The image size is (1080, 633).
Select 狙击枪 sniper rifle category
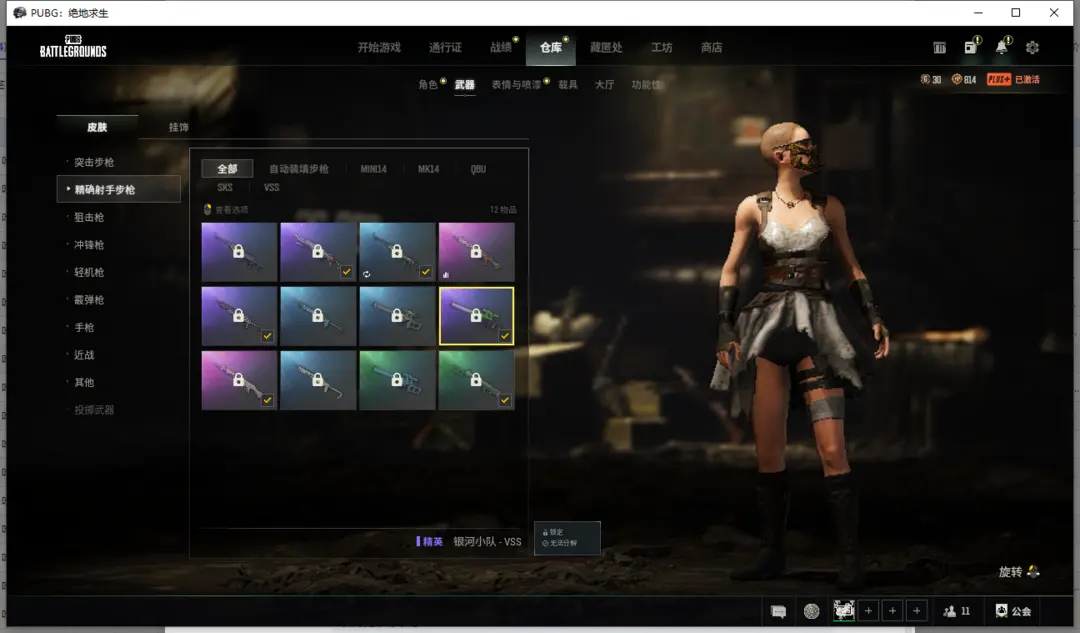(89, 217)
